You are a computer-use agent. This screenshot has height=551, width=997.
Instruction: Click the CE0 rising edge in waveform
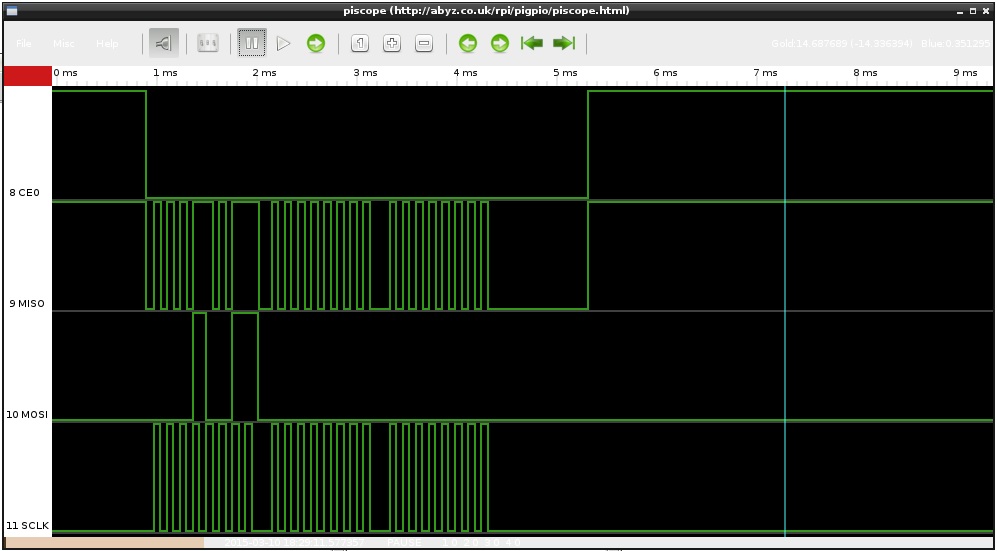(588, 145)
